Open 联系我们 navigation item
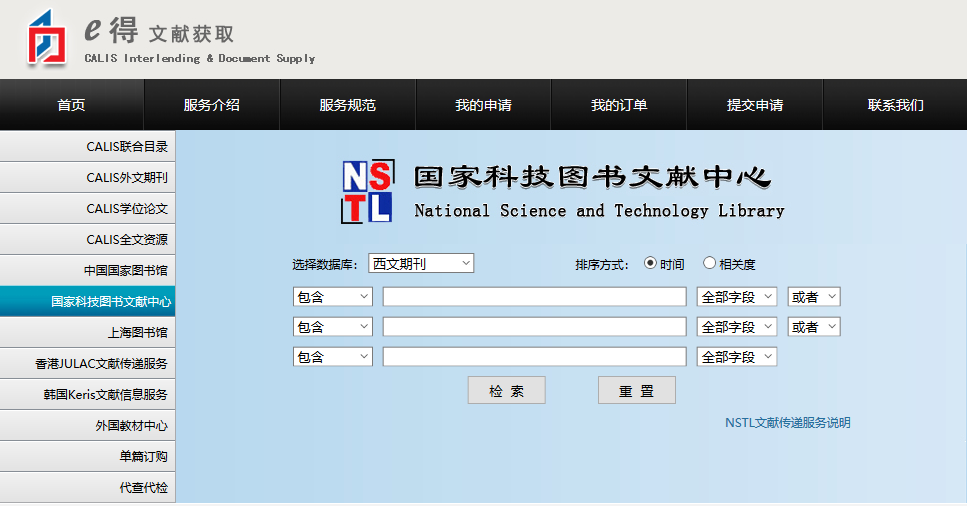 tap(895, 105)
